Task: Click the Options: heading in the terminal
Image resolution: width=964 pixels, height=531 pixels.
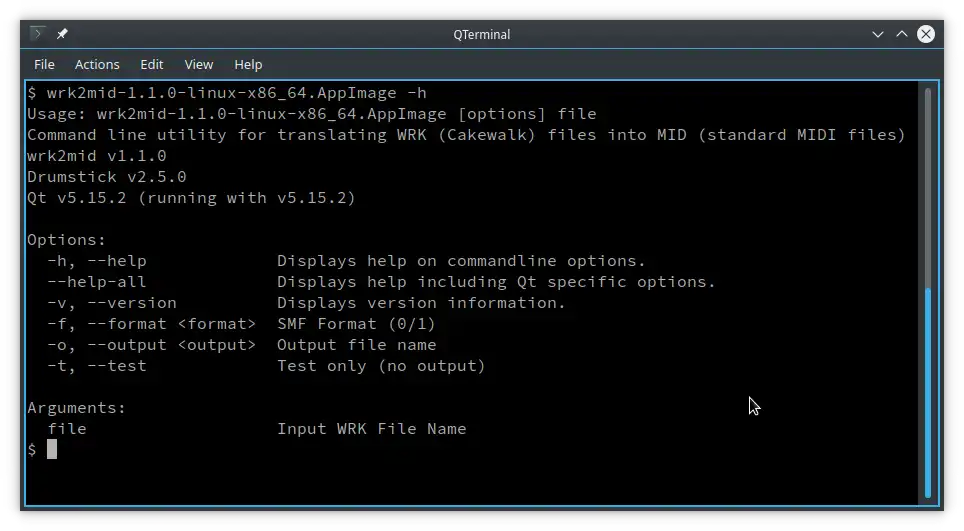Action: [x=67, y=240]
